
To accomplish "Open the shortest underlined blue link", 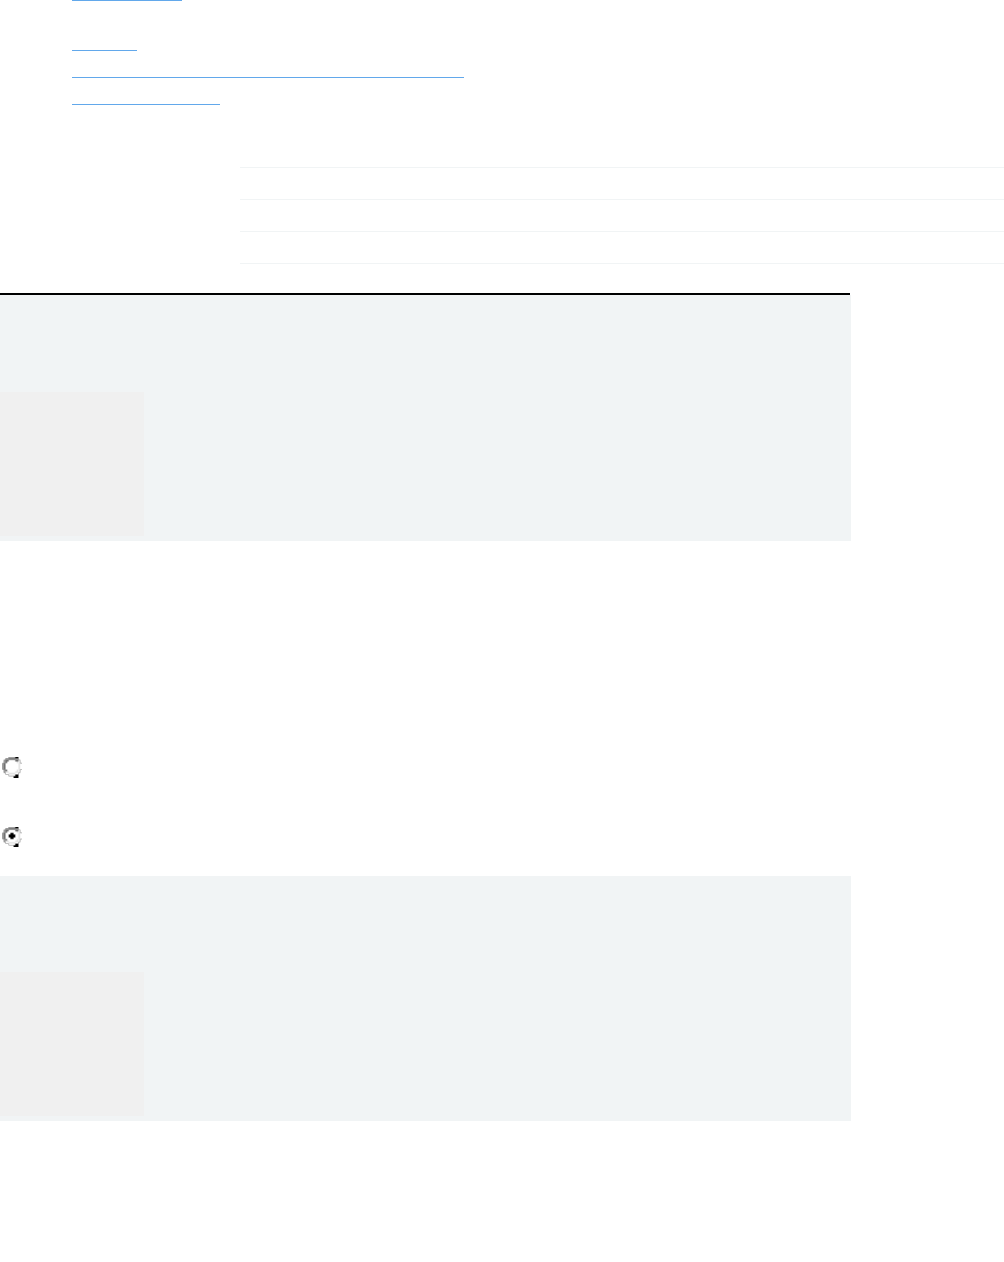I will point(104,47).
